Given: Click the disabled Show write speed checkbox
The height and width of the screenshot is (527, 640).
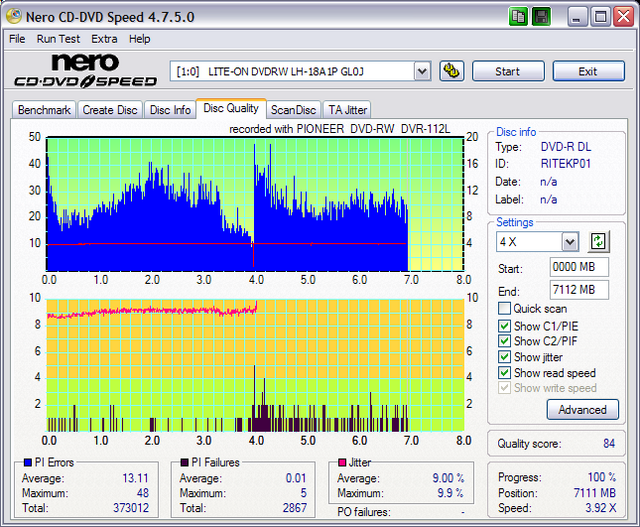Looking at the screenshot, I should tap(504, 387).
